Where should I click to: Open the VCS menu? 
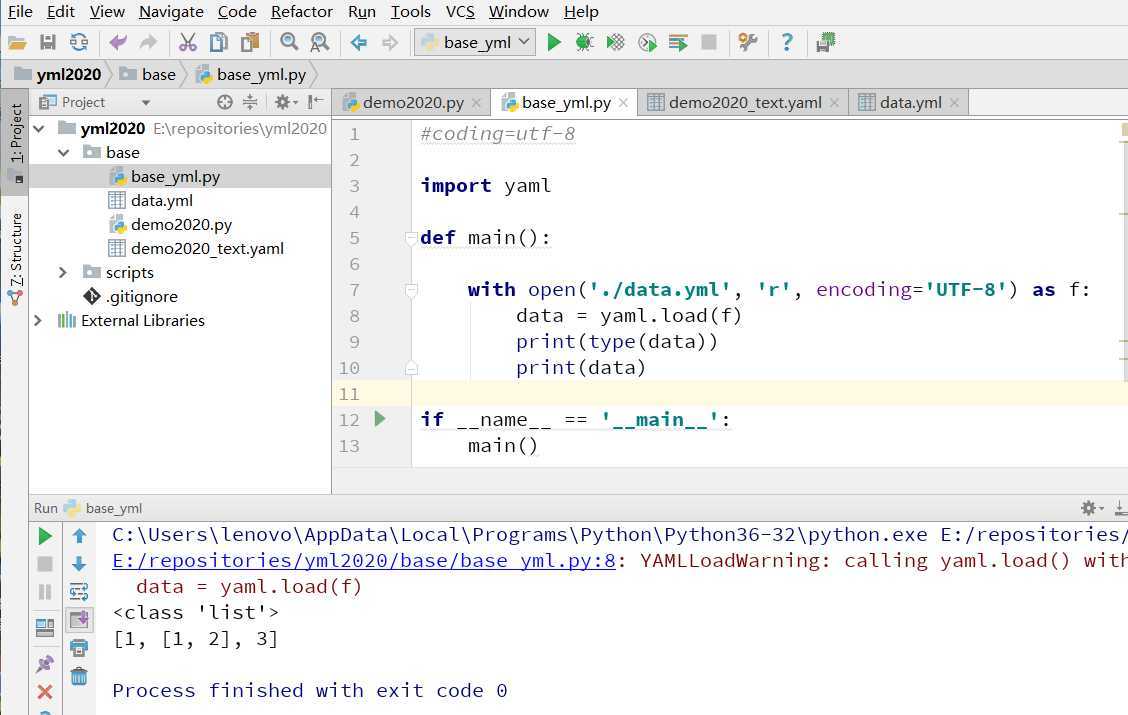pos(460,12)
